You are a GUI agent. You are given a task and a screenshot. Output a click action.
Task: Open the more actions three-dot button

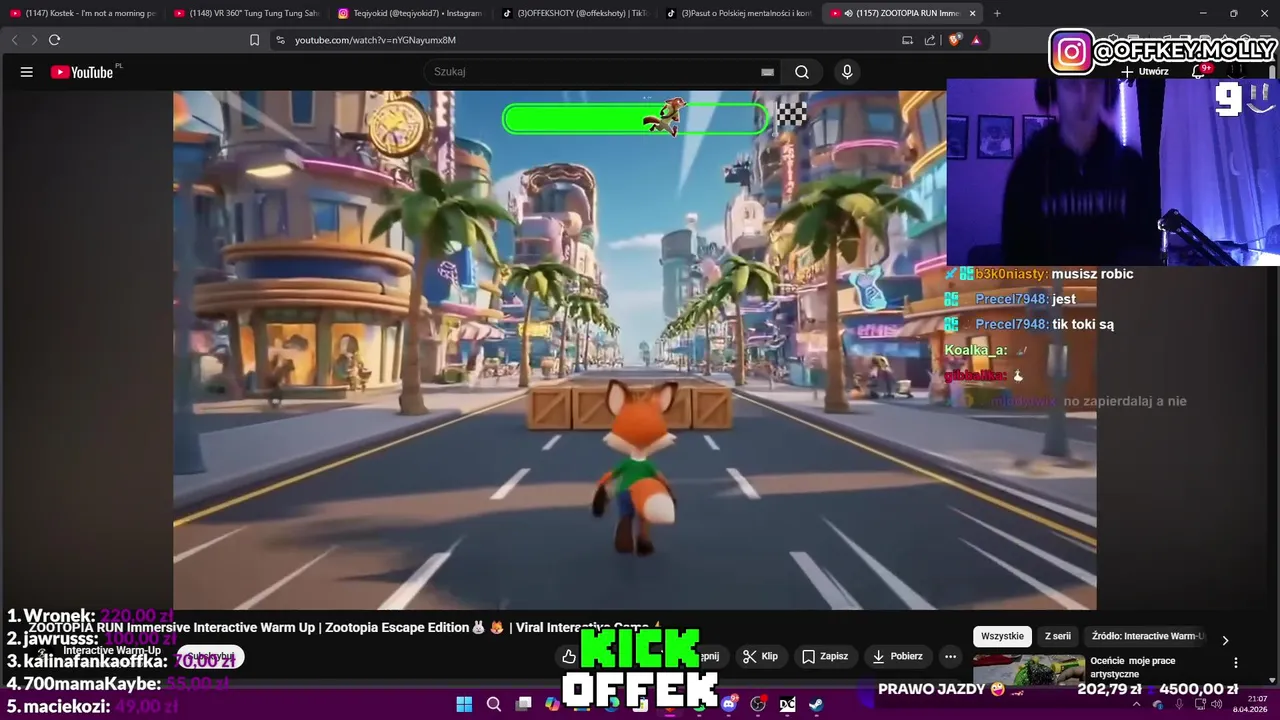pos(950,656)
